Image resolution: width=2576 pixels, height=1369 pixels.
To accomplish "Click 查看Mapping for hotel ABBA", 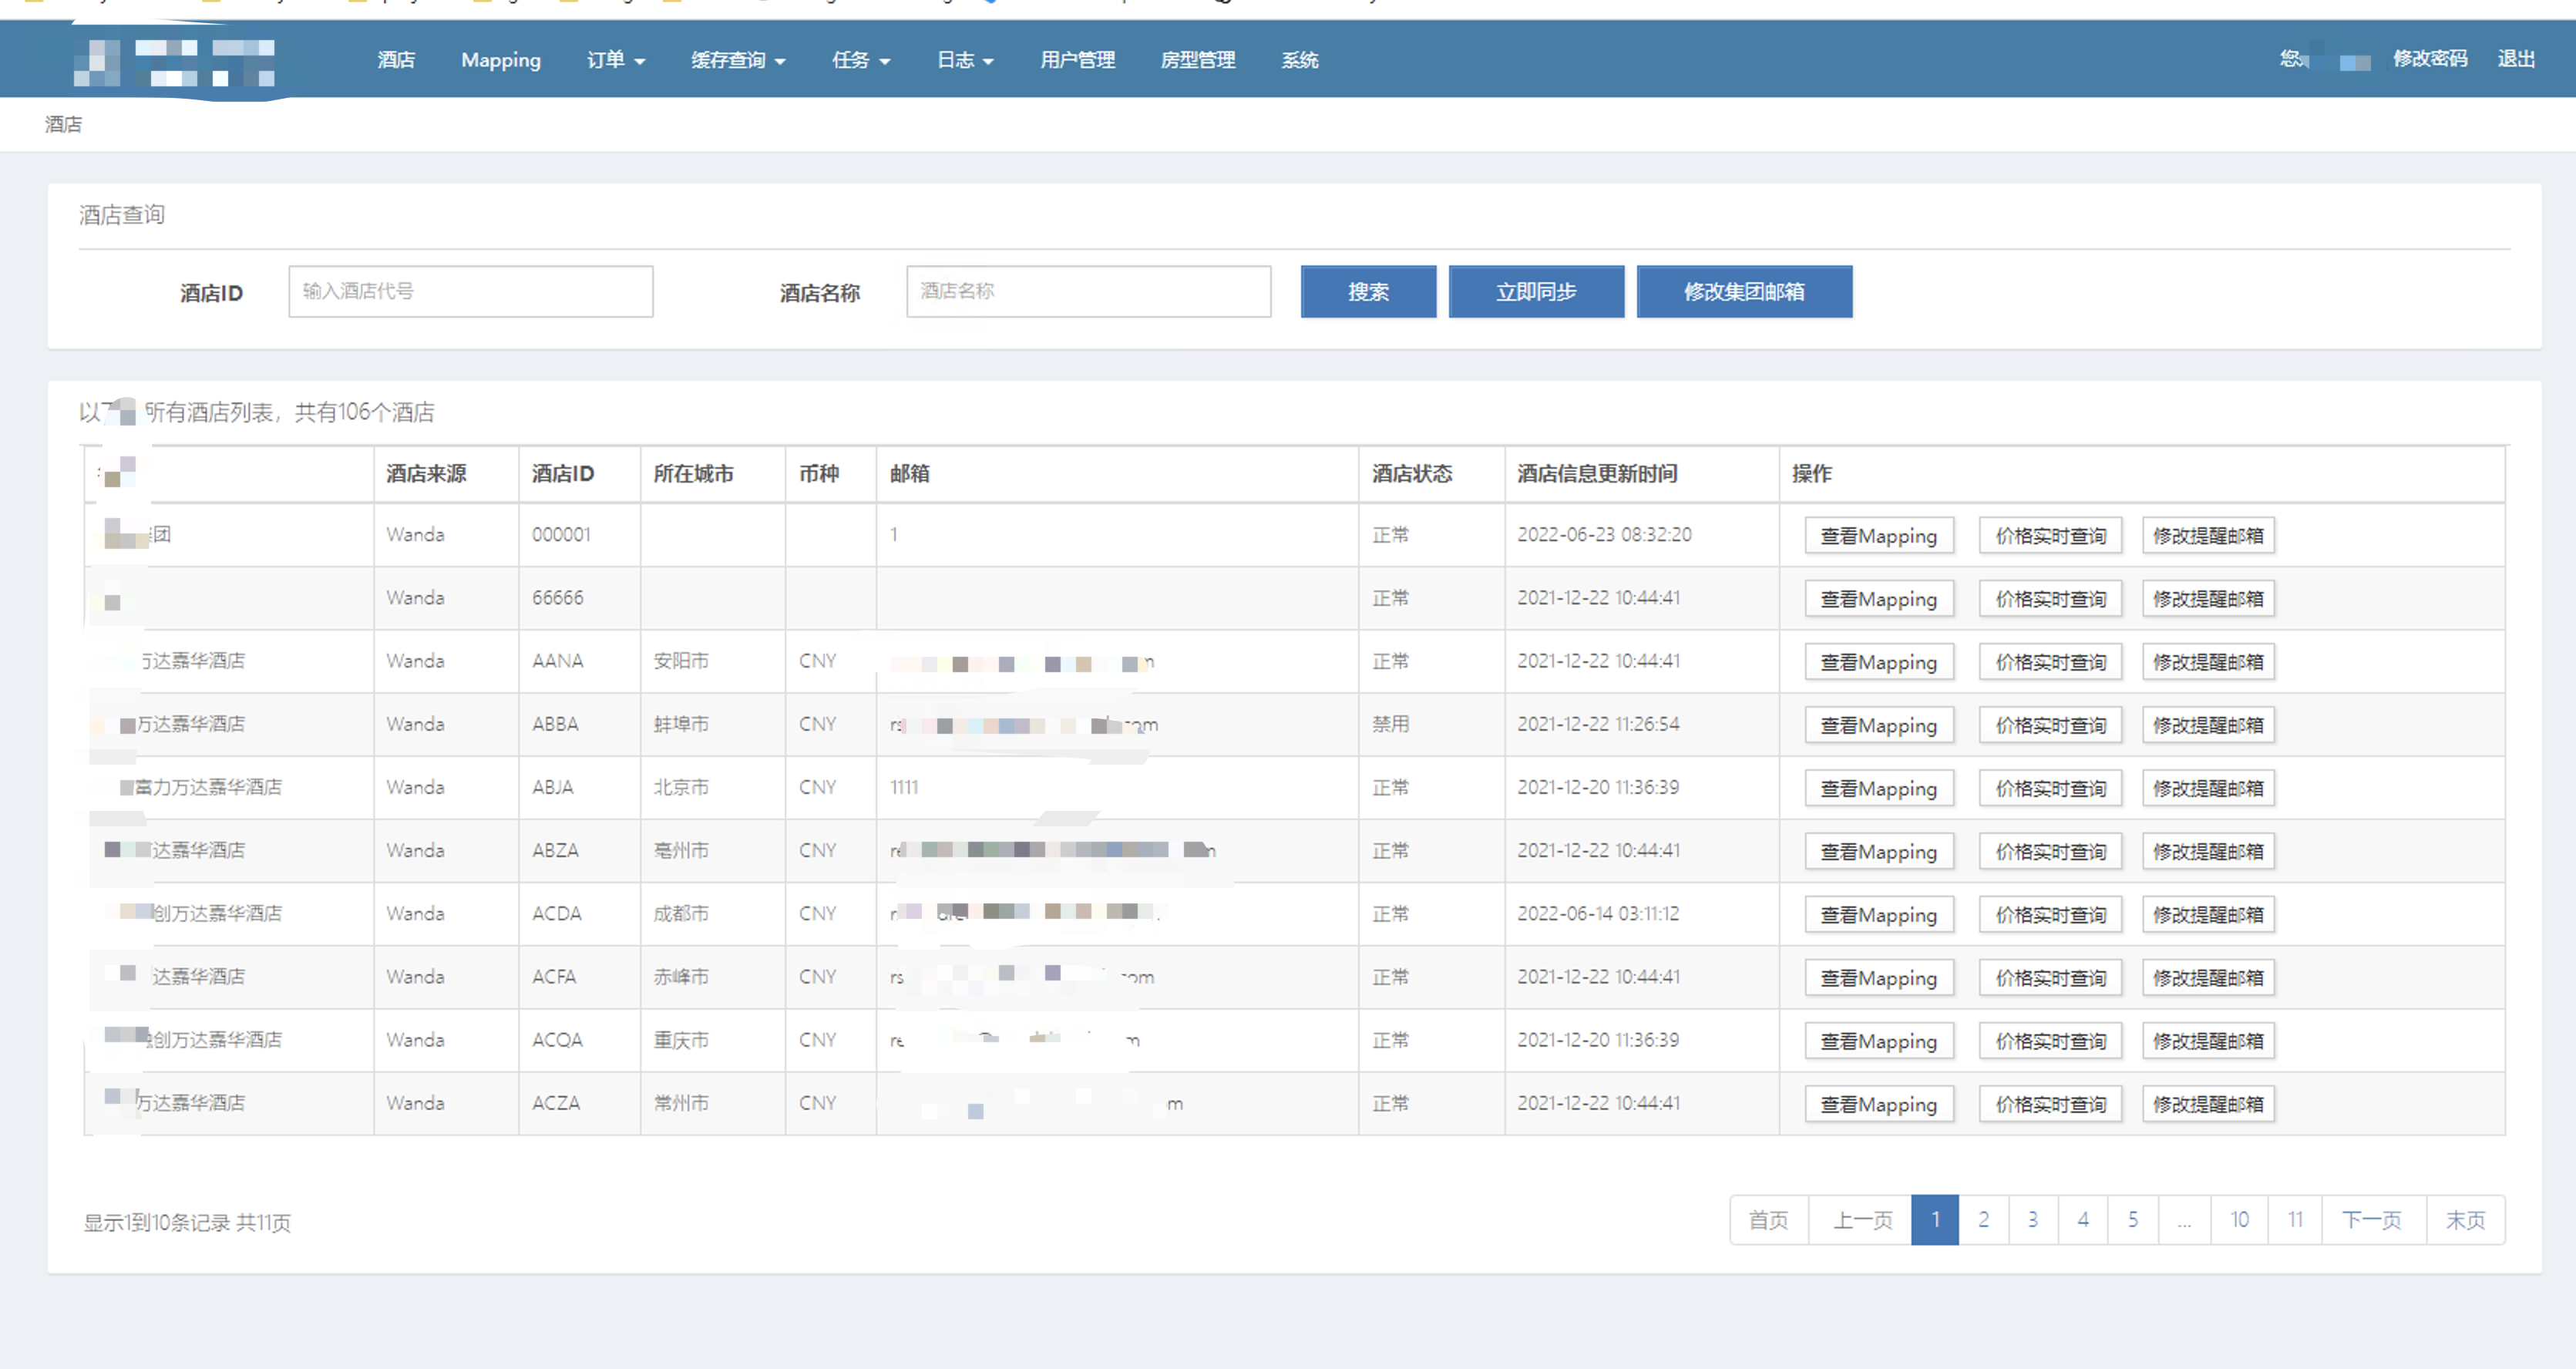I will [x=1878, y=724].
